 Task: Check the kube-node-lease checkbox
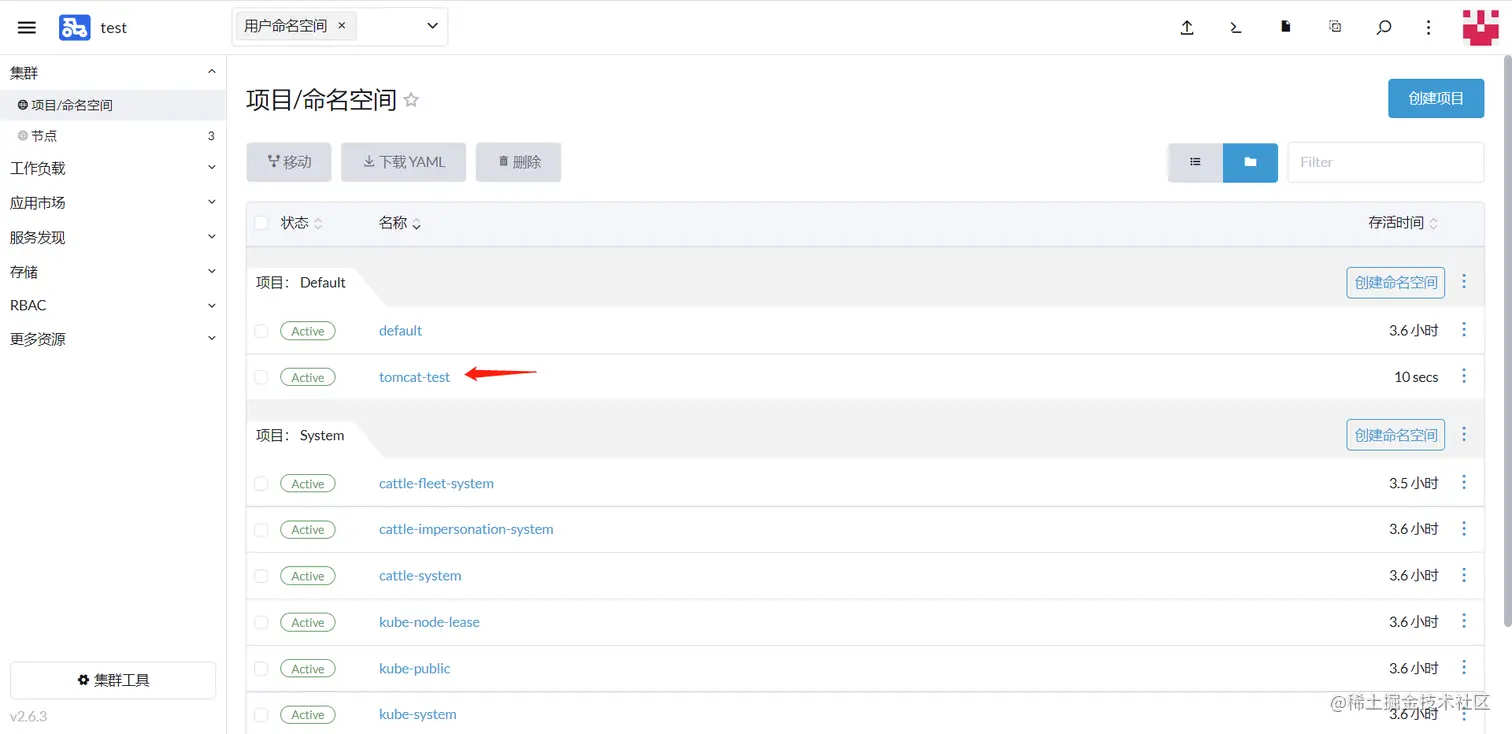(x=261, y=622)
